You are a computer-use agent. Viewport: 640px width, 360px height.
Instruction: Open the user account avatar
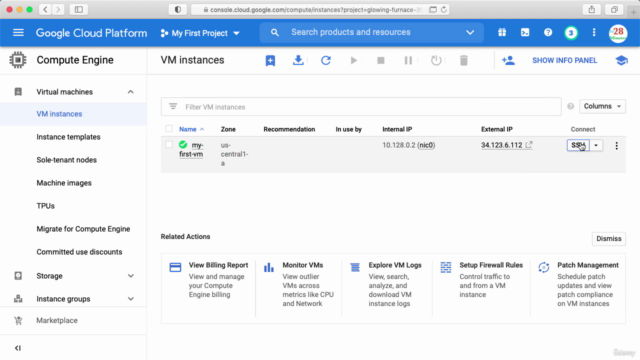(x=618, y=33)
